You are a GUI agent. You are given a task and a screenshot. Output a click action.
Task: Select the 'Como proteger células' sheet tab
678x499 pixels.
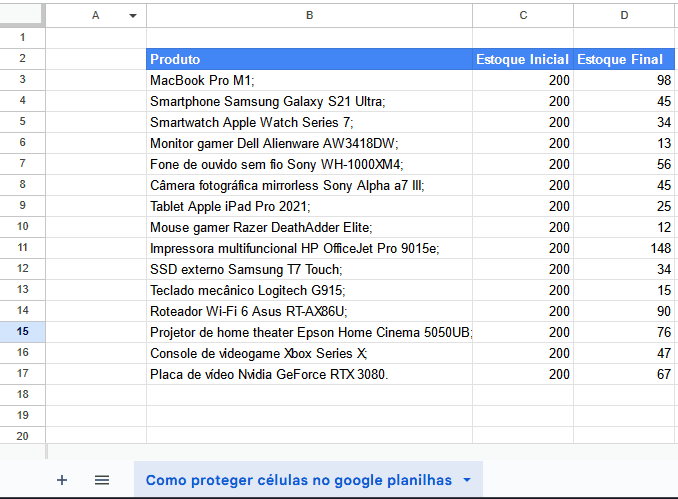(297, 480)
